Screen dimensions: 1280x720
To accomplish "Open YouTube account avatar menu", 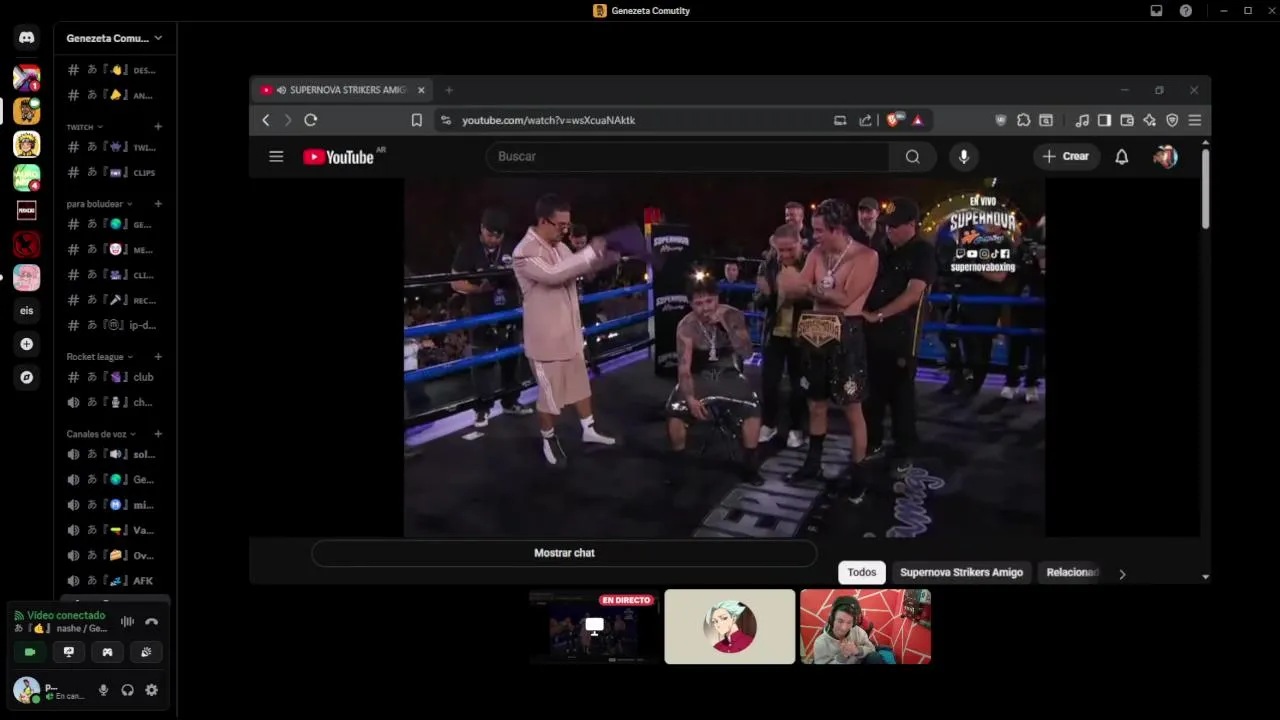I will tap(1165, 156).
